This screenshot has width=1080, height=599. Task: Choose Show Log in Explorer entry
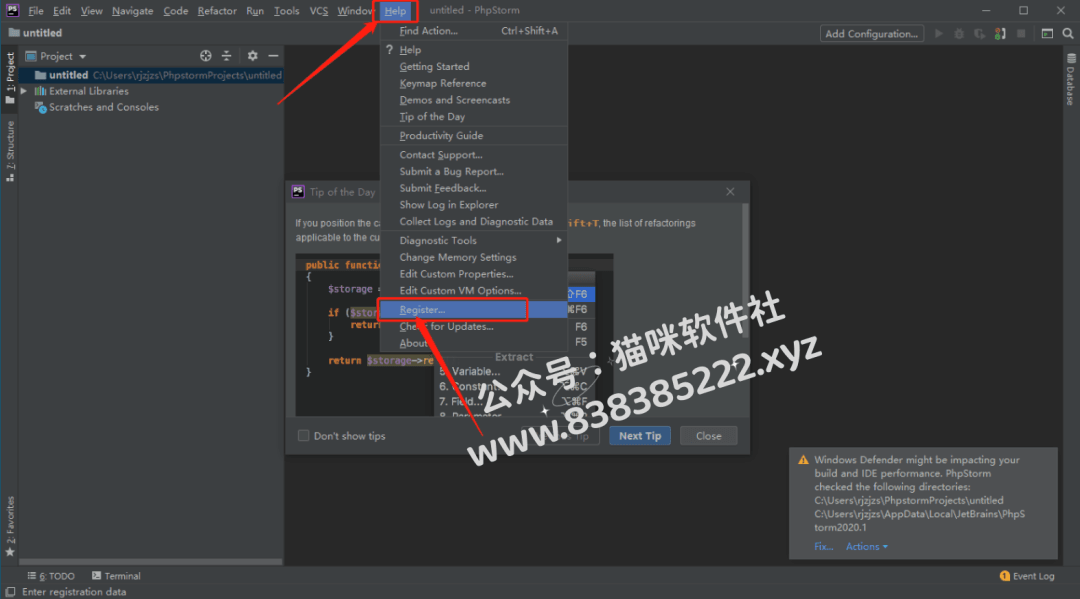(473, 205)
